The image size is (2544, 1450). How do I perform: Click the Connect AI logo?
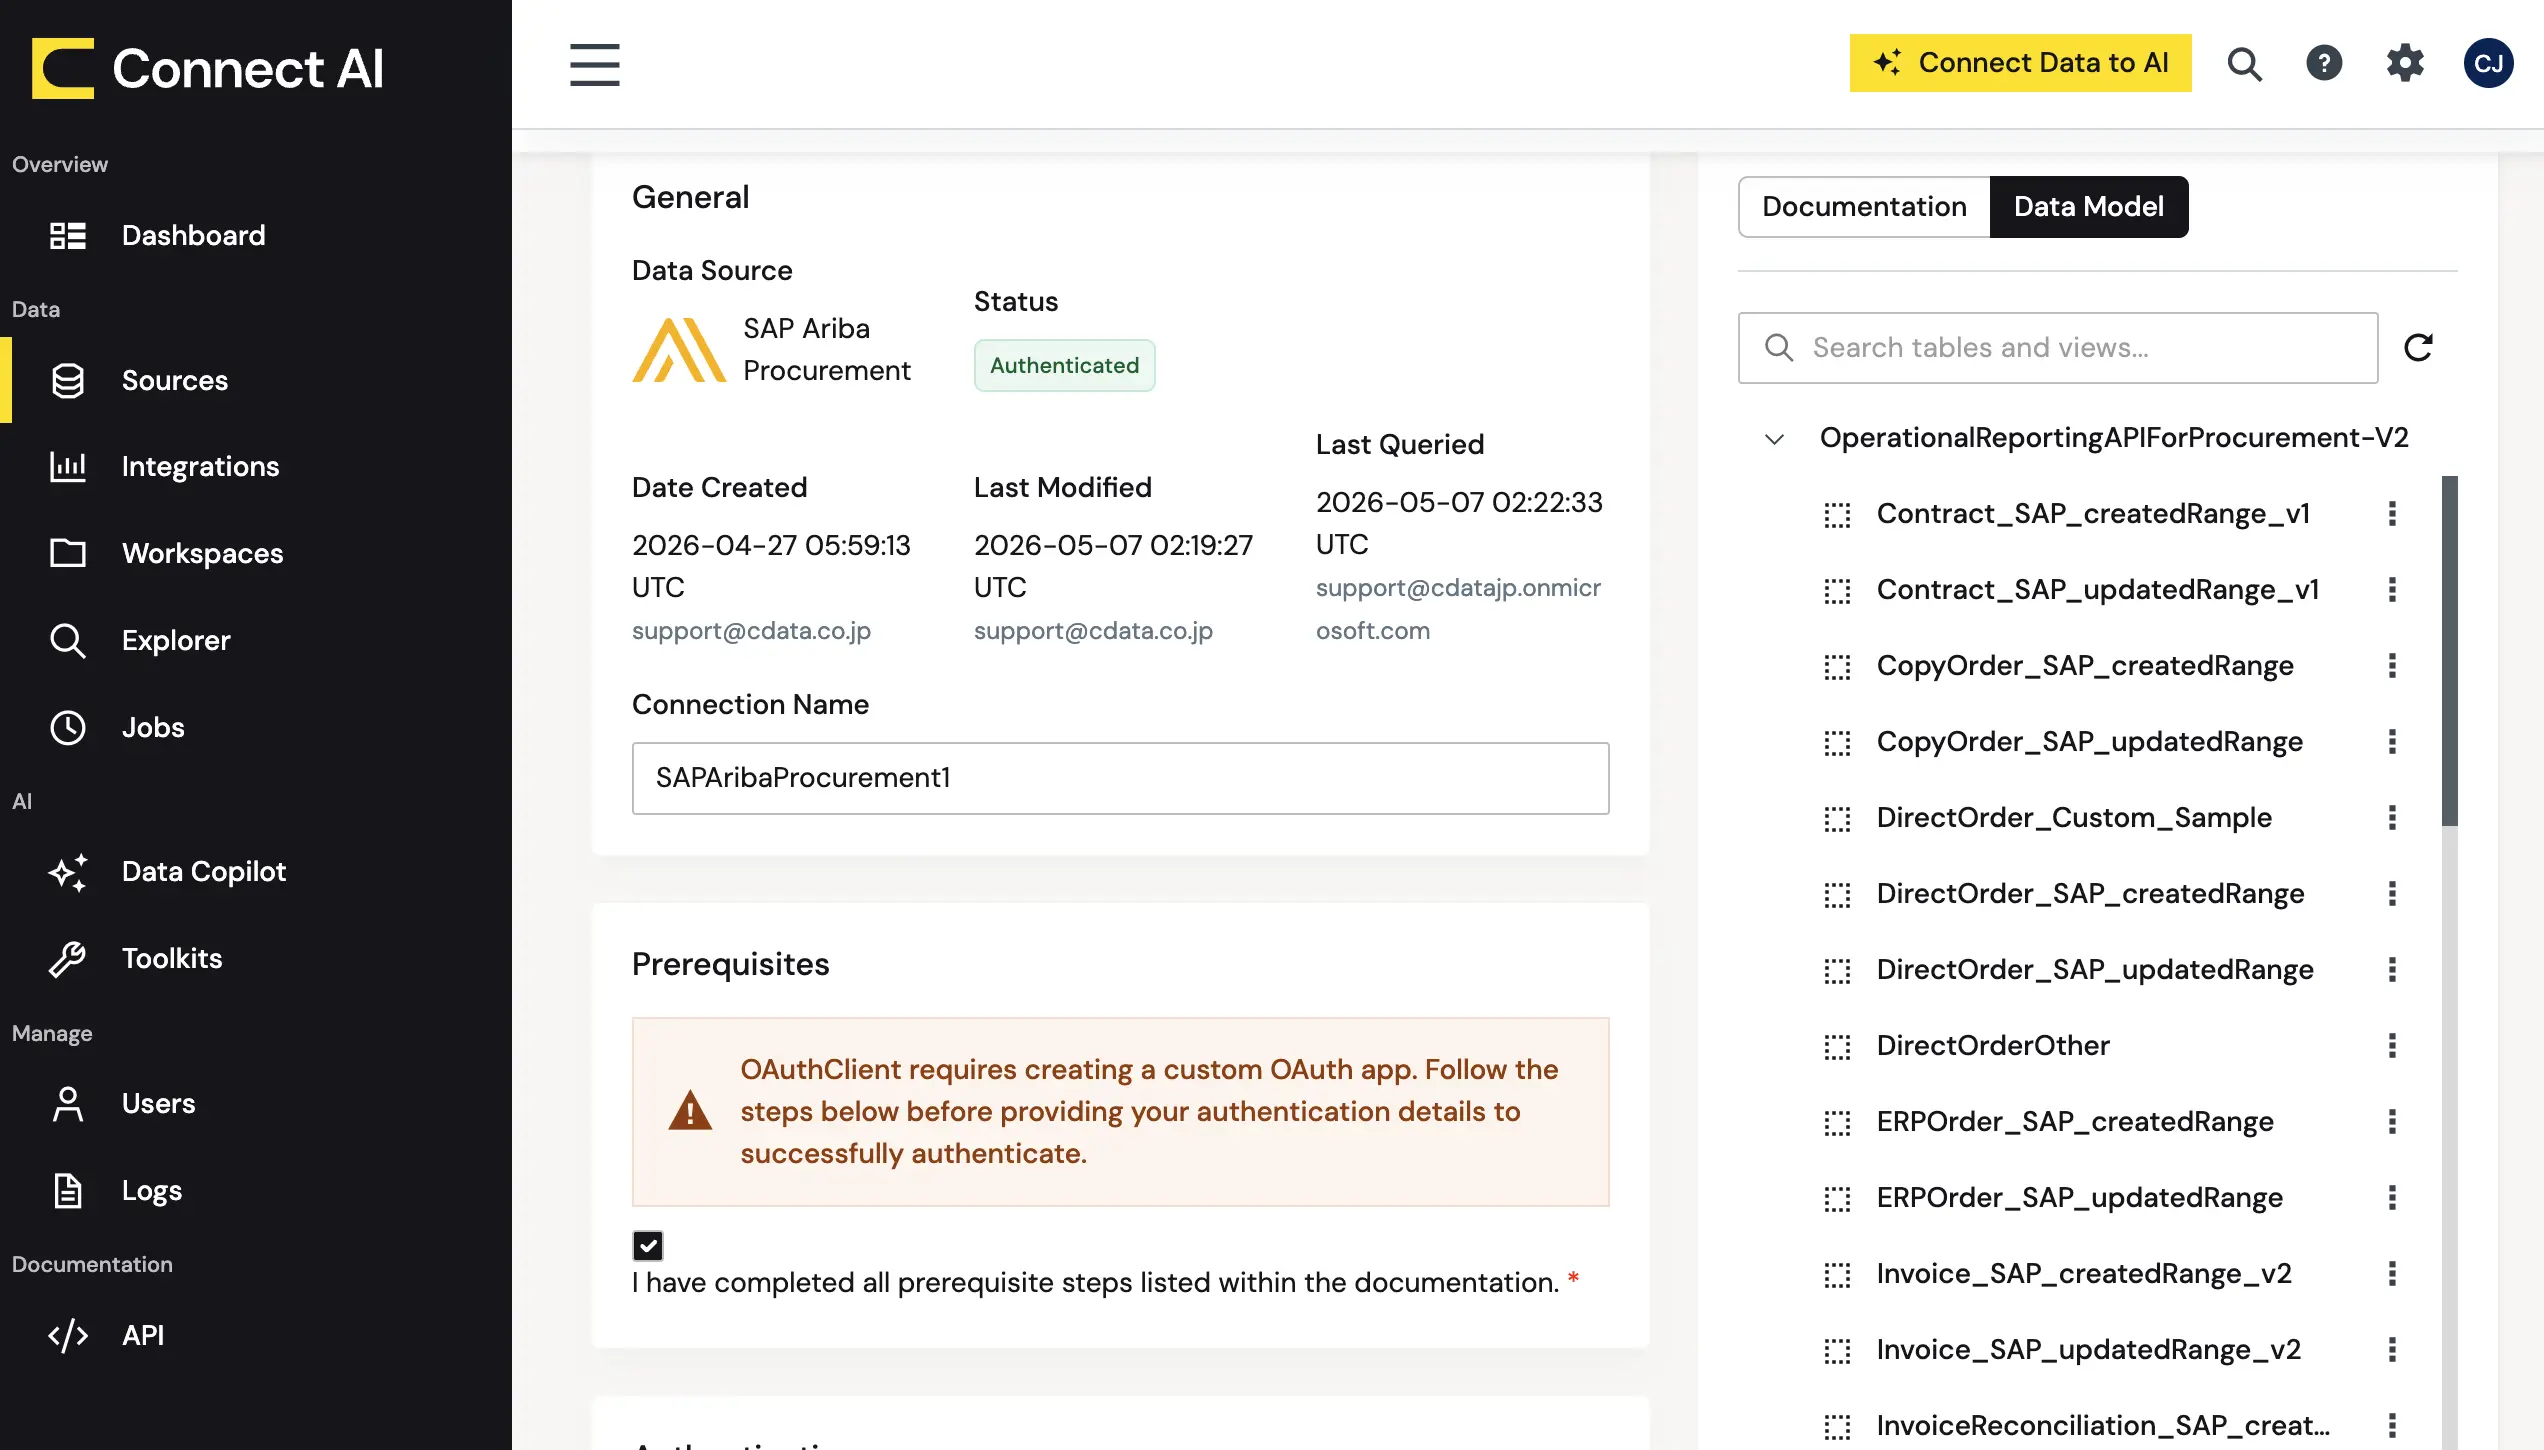(208, 68)
